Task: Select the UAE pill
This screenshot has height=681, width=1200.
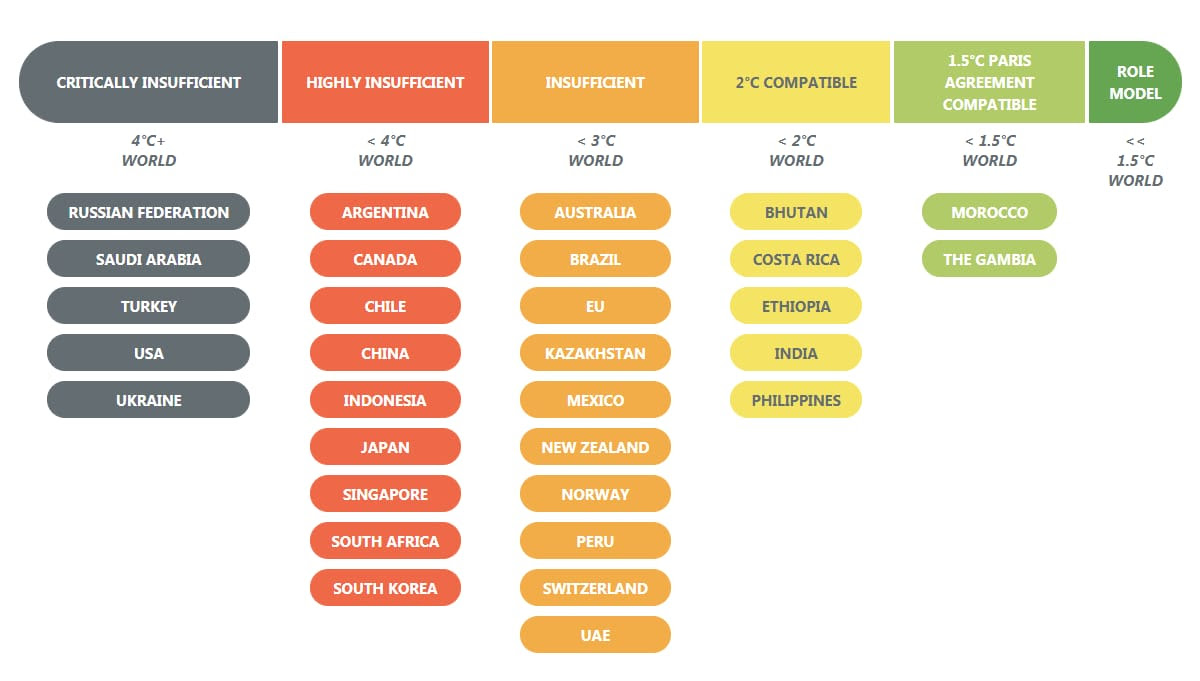Action: click(595, 635)
